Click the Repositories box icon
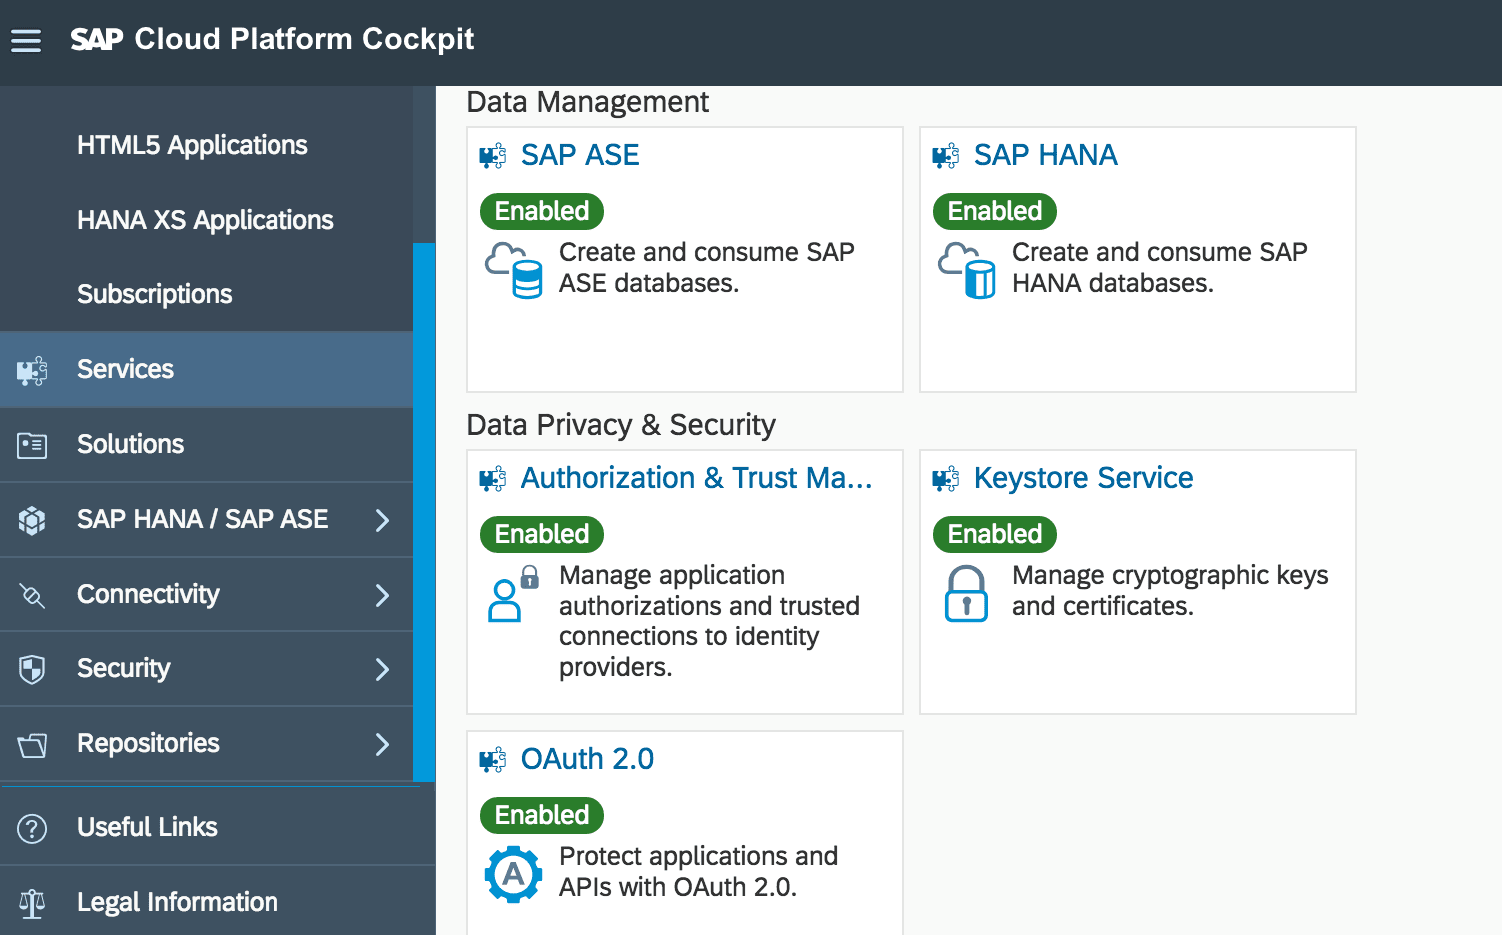The width and height of the screenshot is (1502, 935). pos(32,744)
